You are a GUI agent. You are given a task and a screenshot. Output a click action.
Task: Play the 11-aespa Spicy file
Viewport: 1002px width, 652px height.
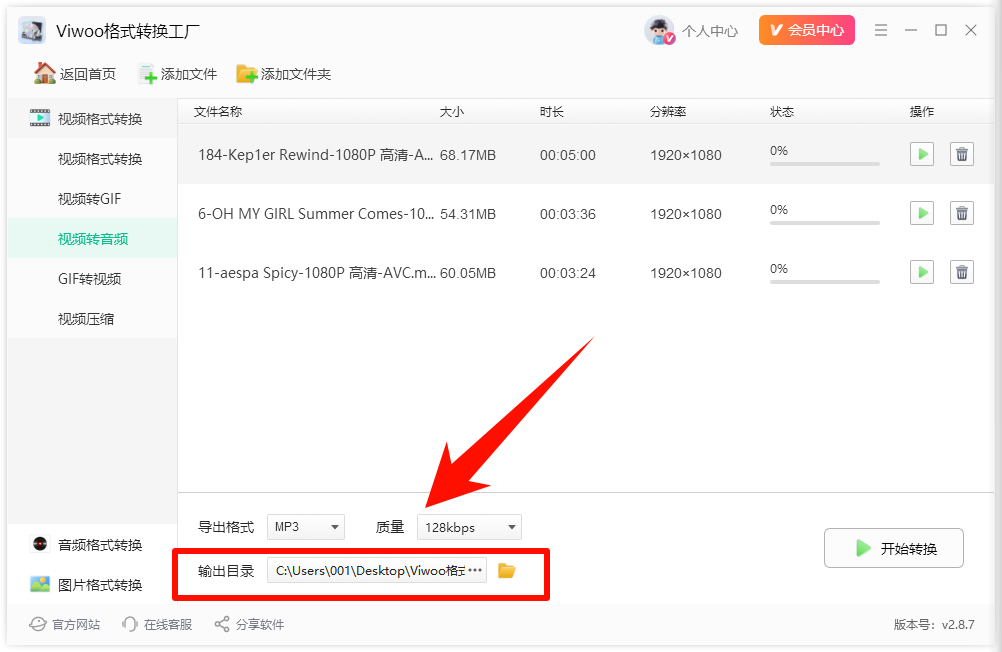coord(921,272)
